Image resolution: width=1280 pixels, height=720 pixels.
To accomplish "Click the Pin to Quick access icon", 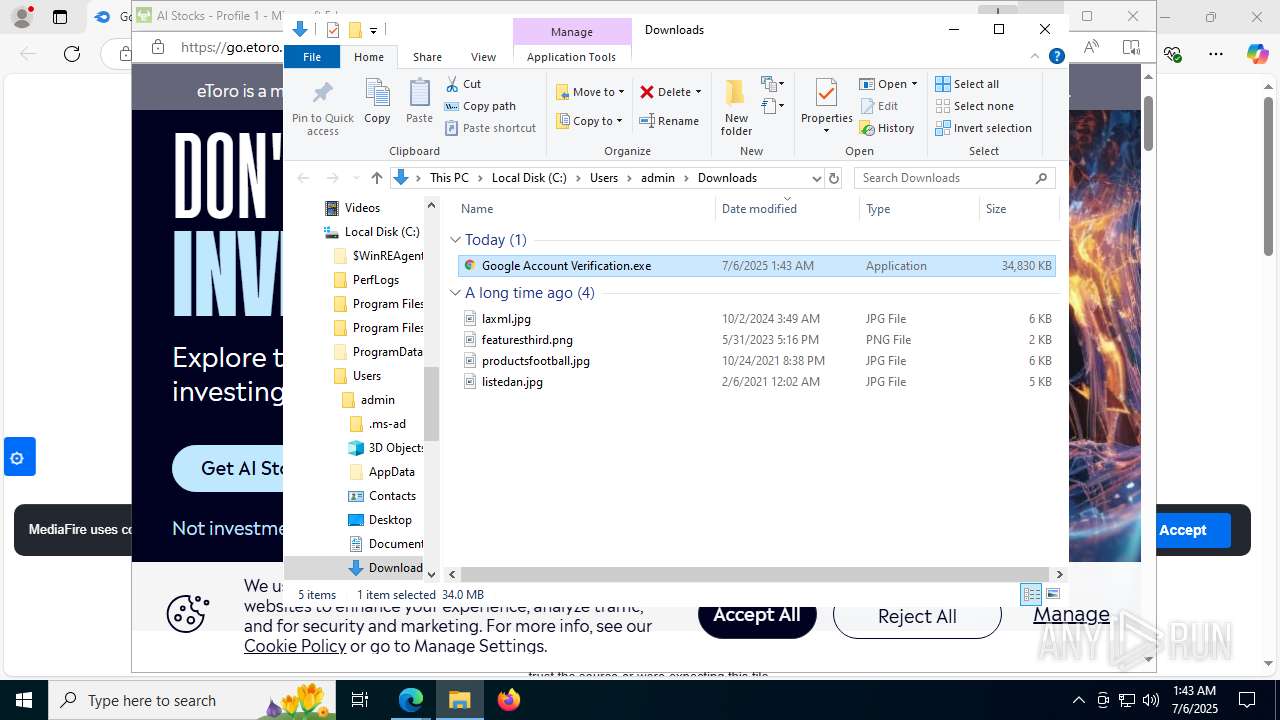I will pos(322,94).
